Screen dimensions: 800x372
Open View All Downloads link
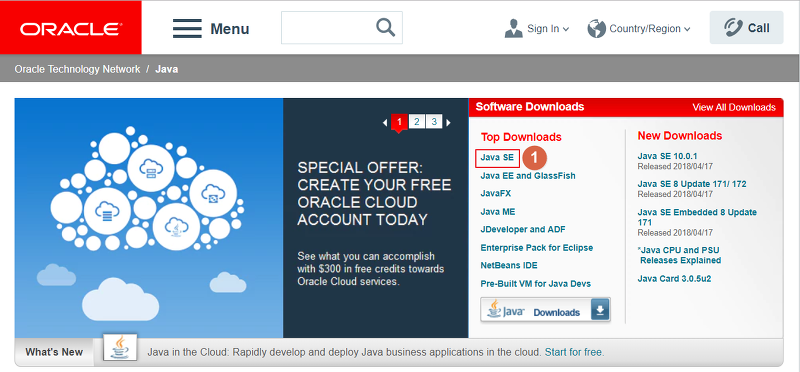734,107
